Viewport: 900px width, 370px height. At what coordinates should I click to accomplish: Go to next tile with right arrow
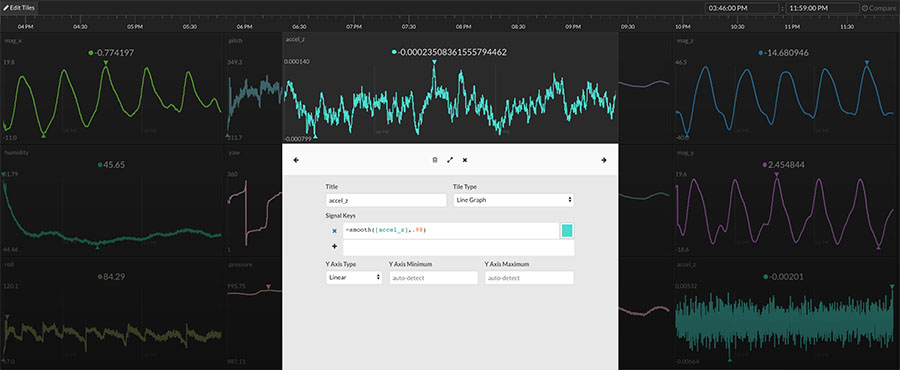pos(603,160)
